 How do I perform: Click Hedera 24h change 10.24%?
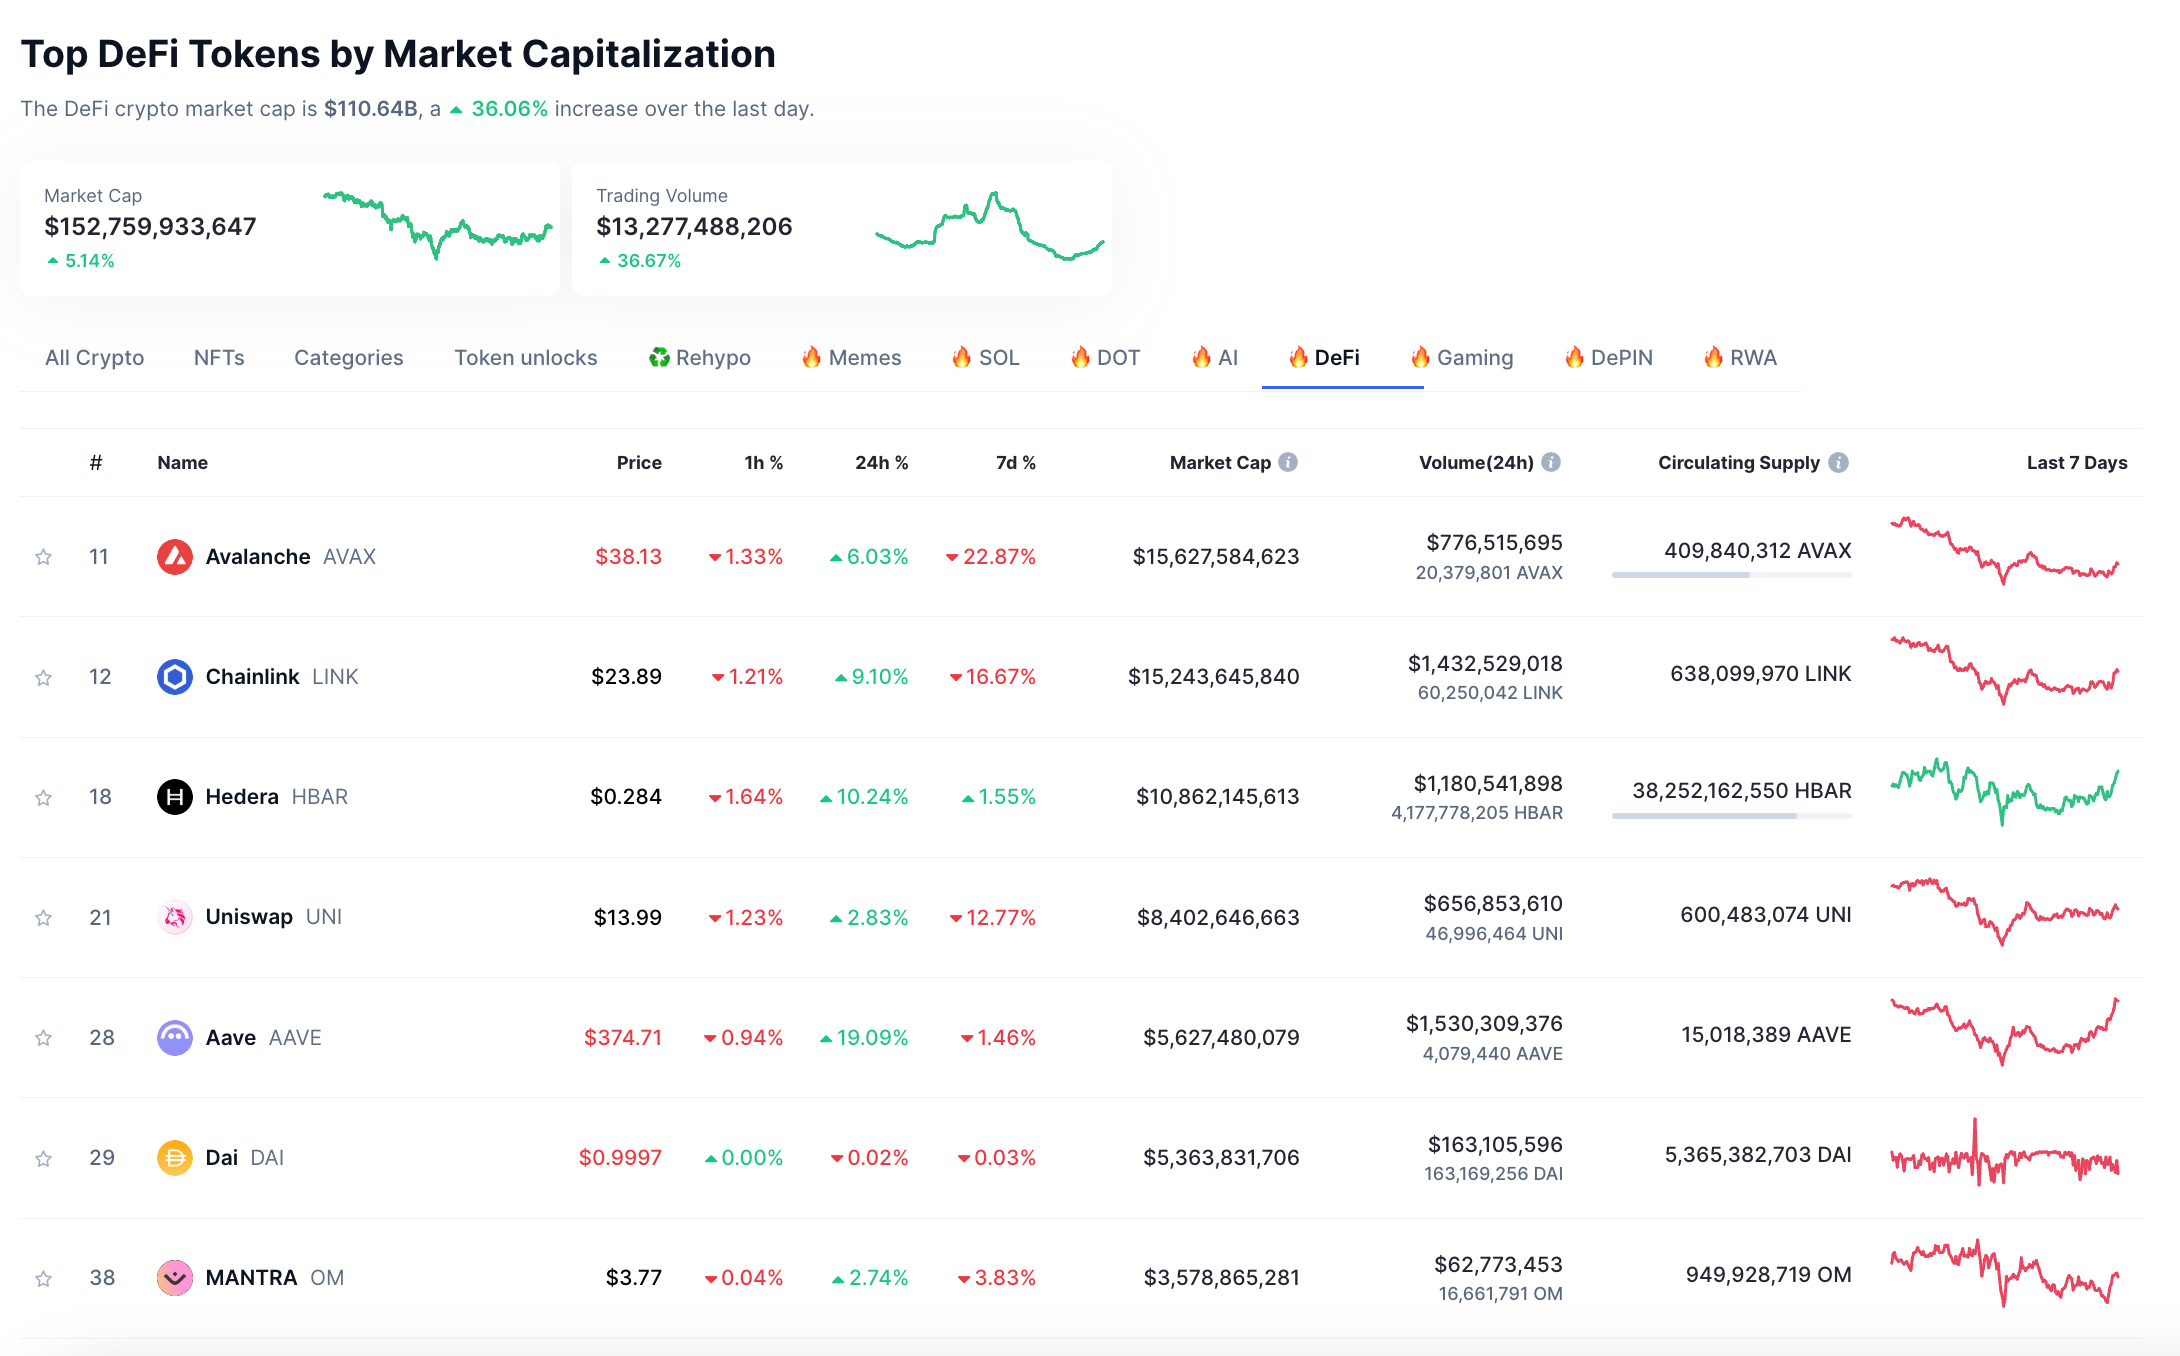pyautogui.click(x=864, y=797)
